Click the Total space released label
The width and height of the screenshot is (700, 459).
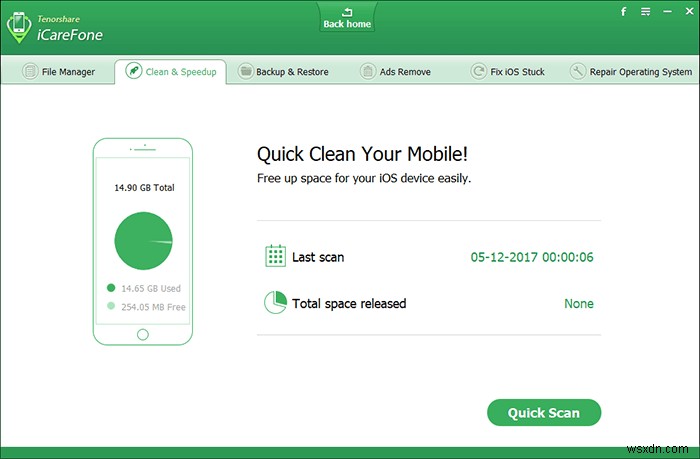coord(349,304)
